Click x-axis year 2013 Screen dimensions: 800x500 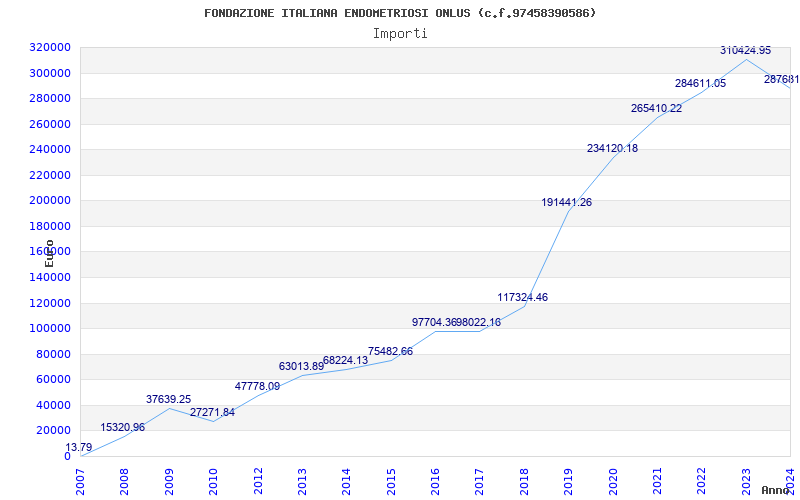302,482
